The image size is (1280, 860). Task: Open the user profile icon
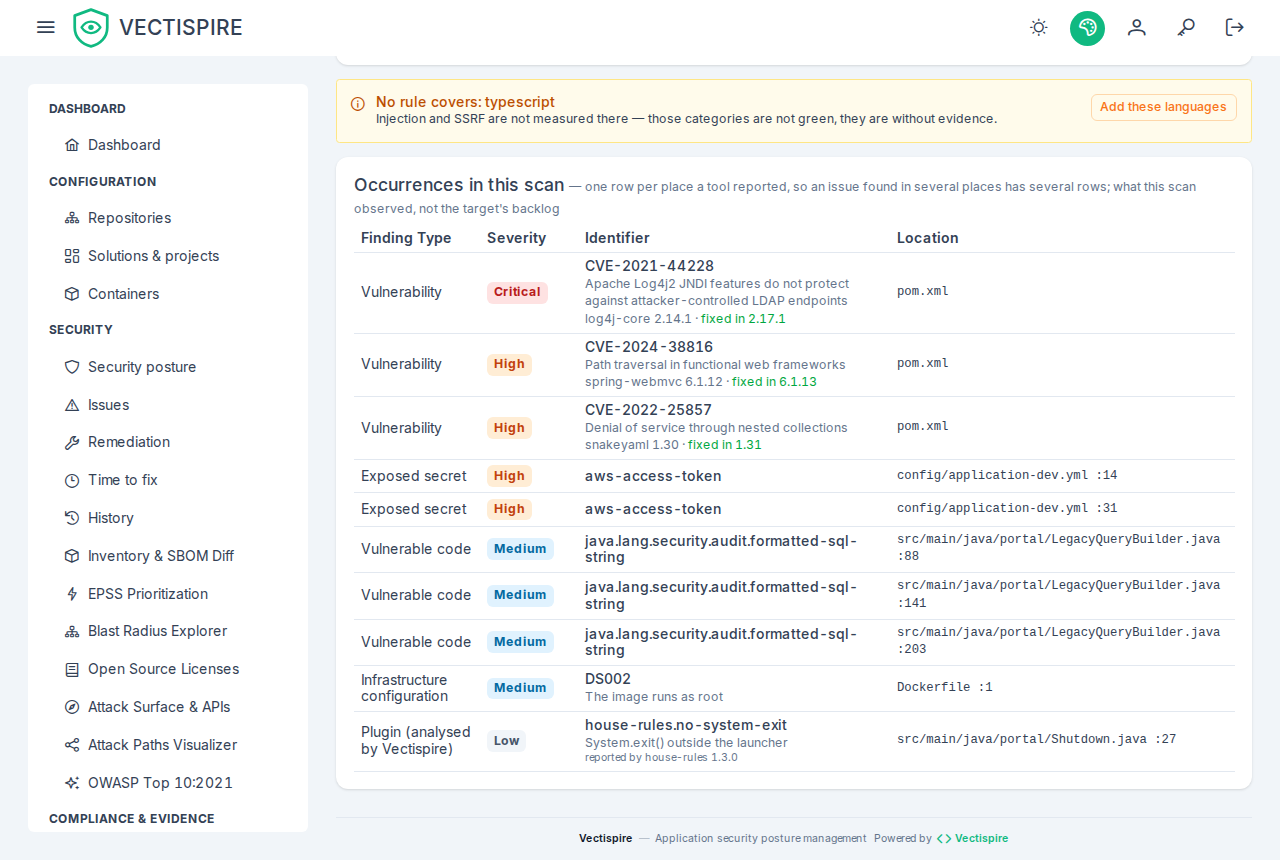pyautogui.click(x=1136, y=28)
